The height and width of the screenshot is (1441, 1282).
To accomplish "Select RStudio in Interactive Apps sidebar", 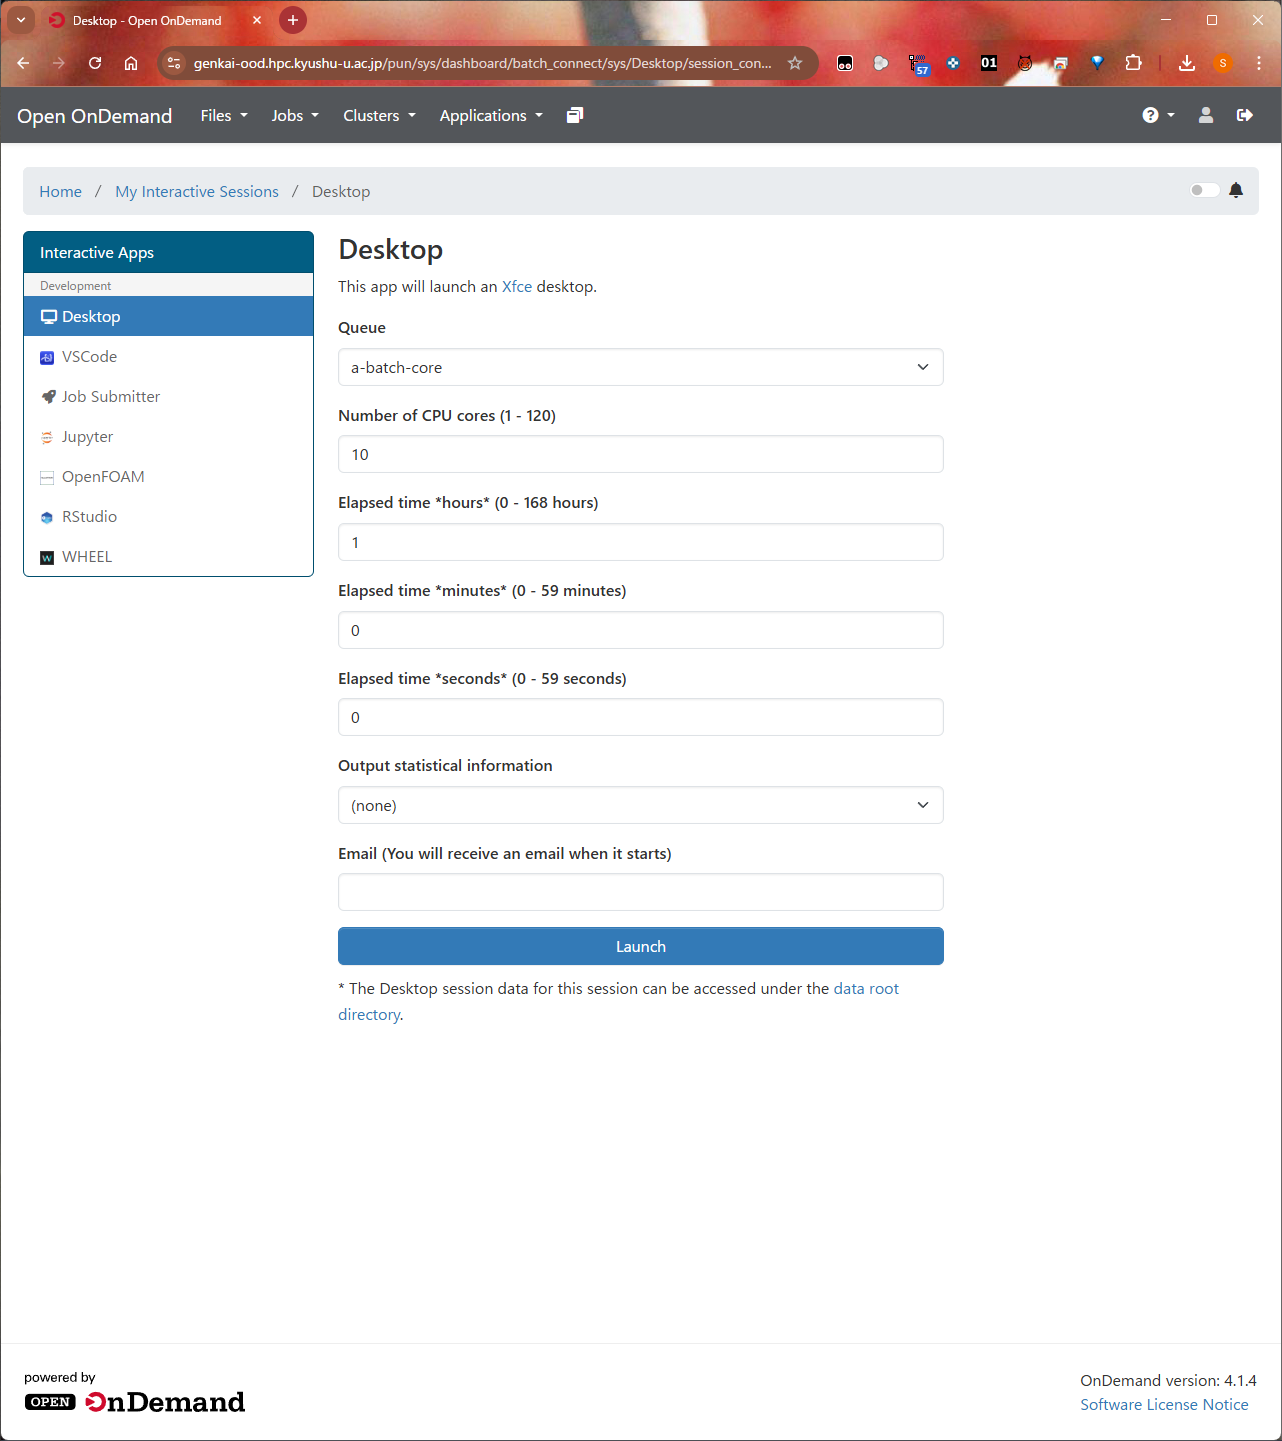I will click(x=169, y=516).
